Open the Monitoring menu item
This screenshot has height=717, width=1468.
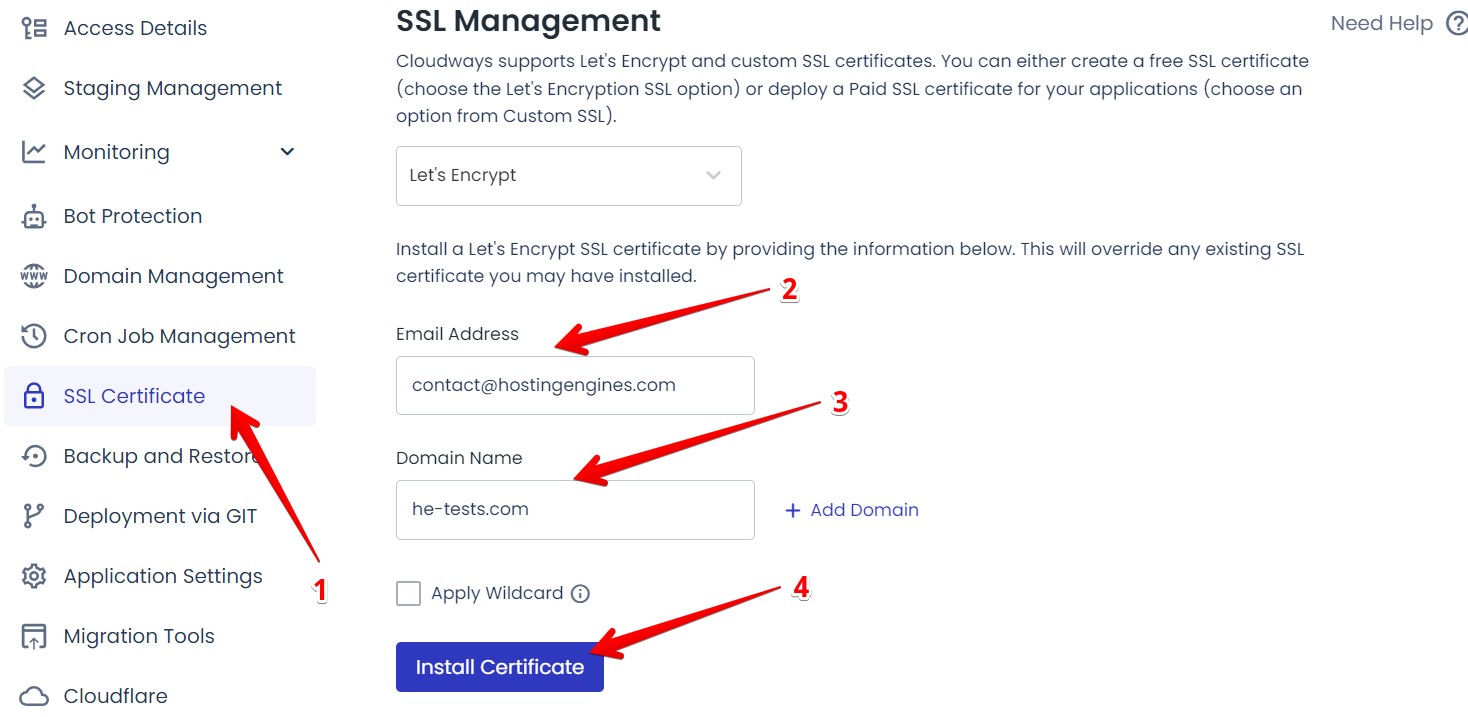click(117, 152)
